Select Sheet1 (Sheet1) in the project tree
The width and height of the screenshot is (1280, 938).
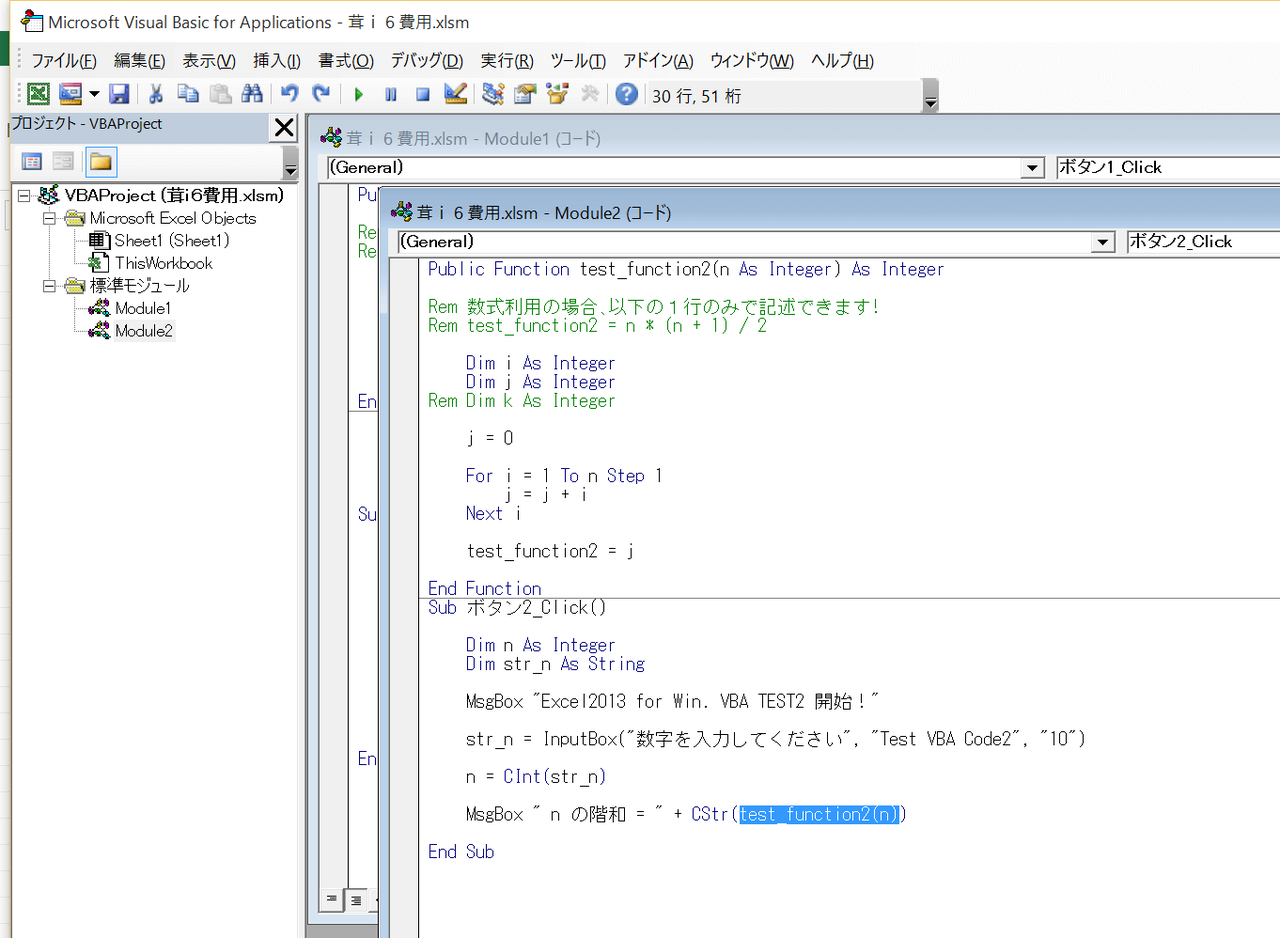pyautogui.click(x=172, y=241)
